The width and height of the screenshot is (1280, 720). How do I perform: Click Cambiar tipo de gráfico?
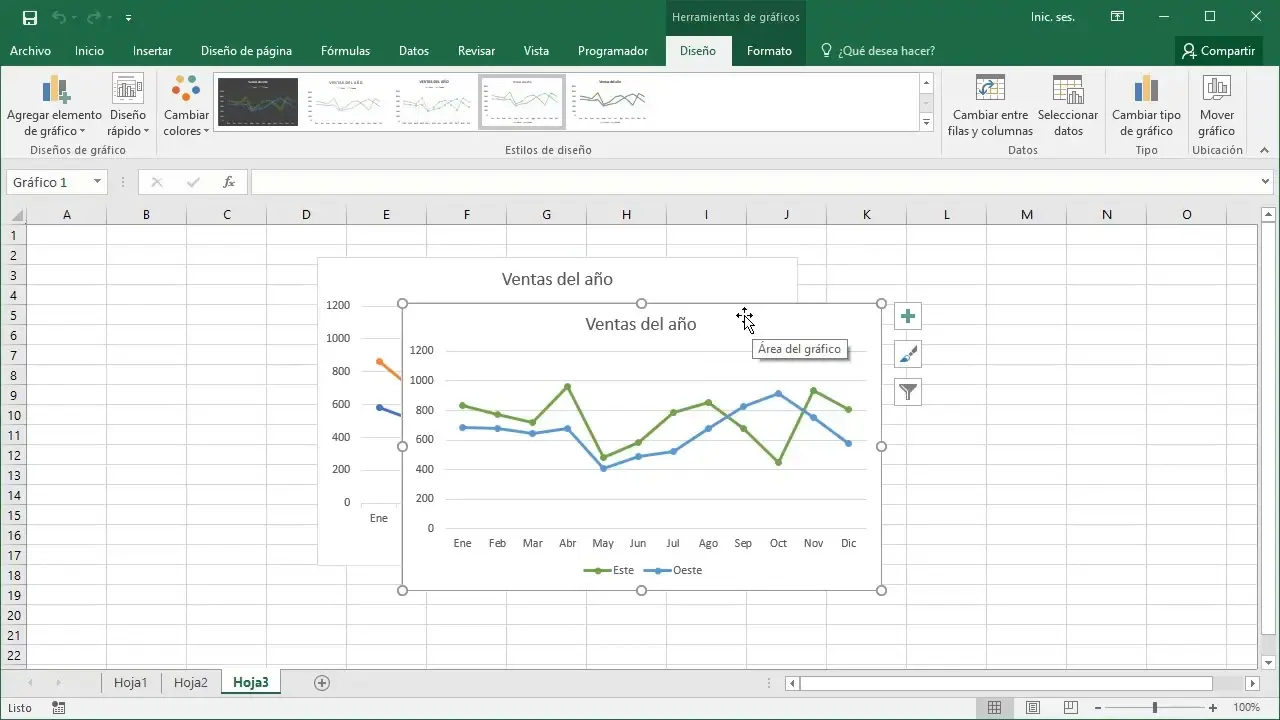point(1146,105)
